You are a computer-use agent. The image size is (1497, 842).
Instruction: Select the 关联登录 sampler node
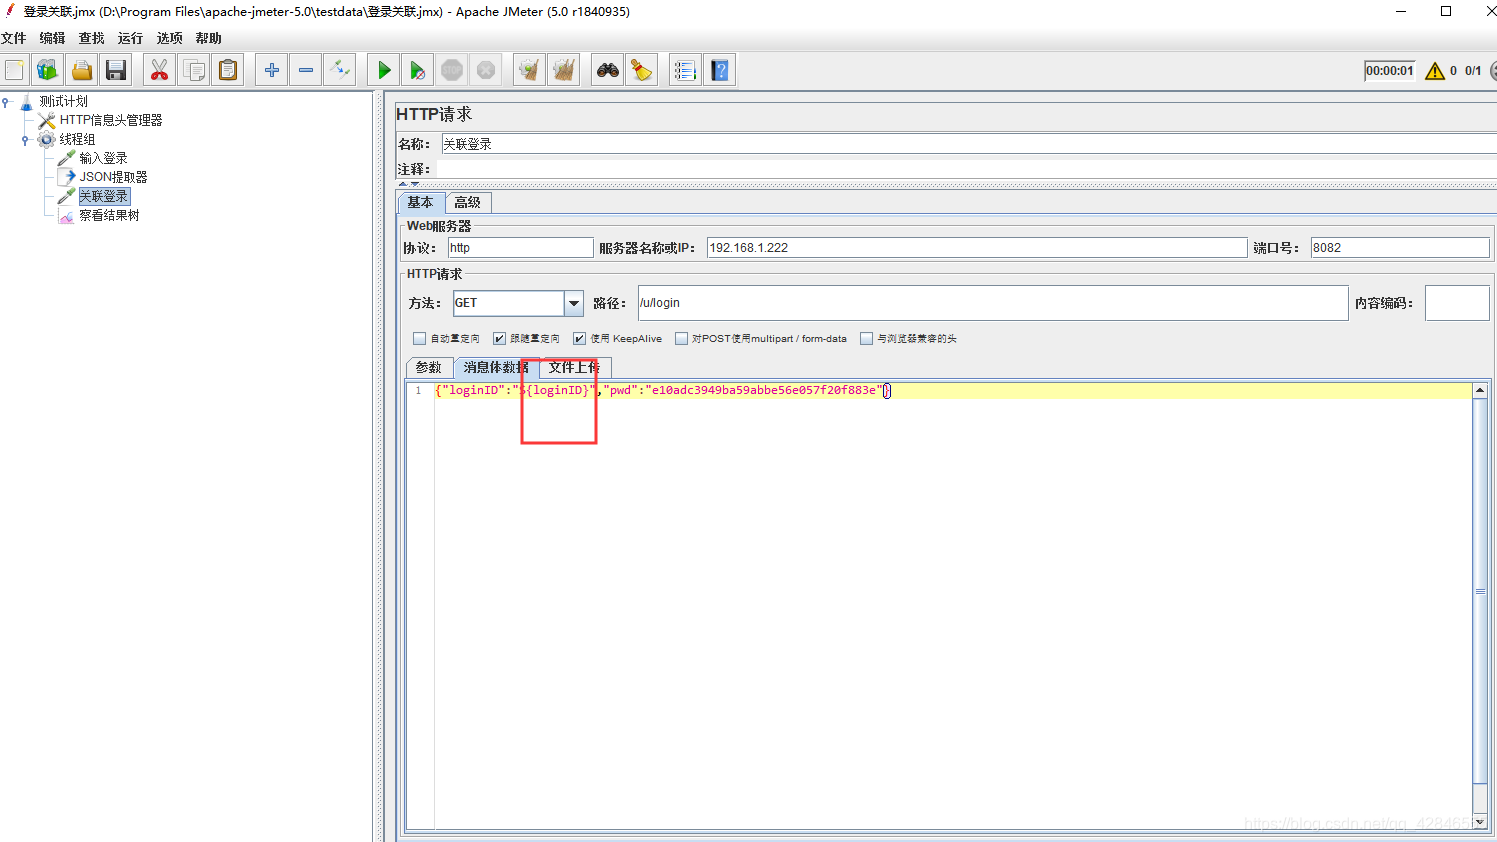tap(104, 196)
